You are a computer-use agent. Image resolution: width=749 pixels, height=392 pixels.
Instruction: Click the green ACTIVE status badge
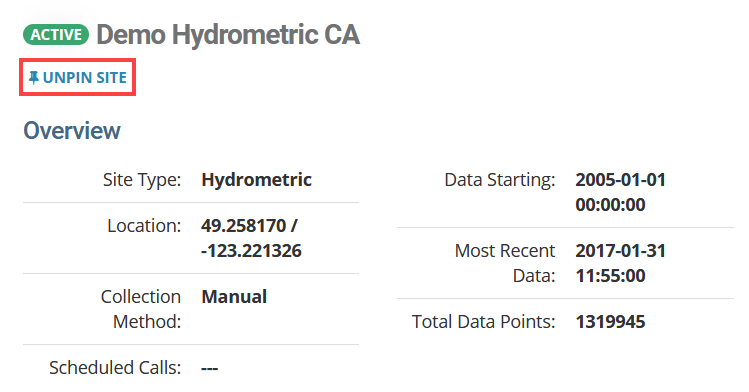56,35
